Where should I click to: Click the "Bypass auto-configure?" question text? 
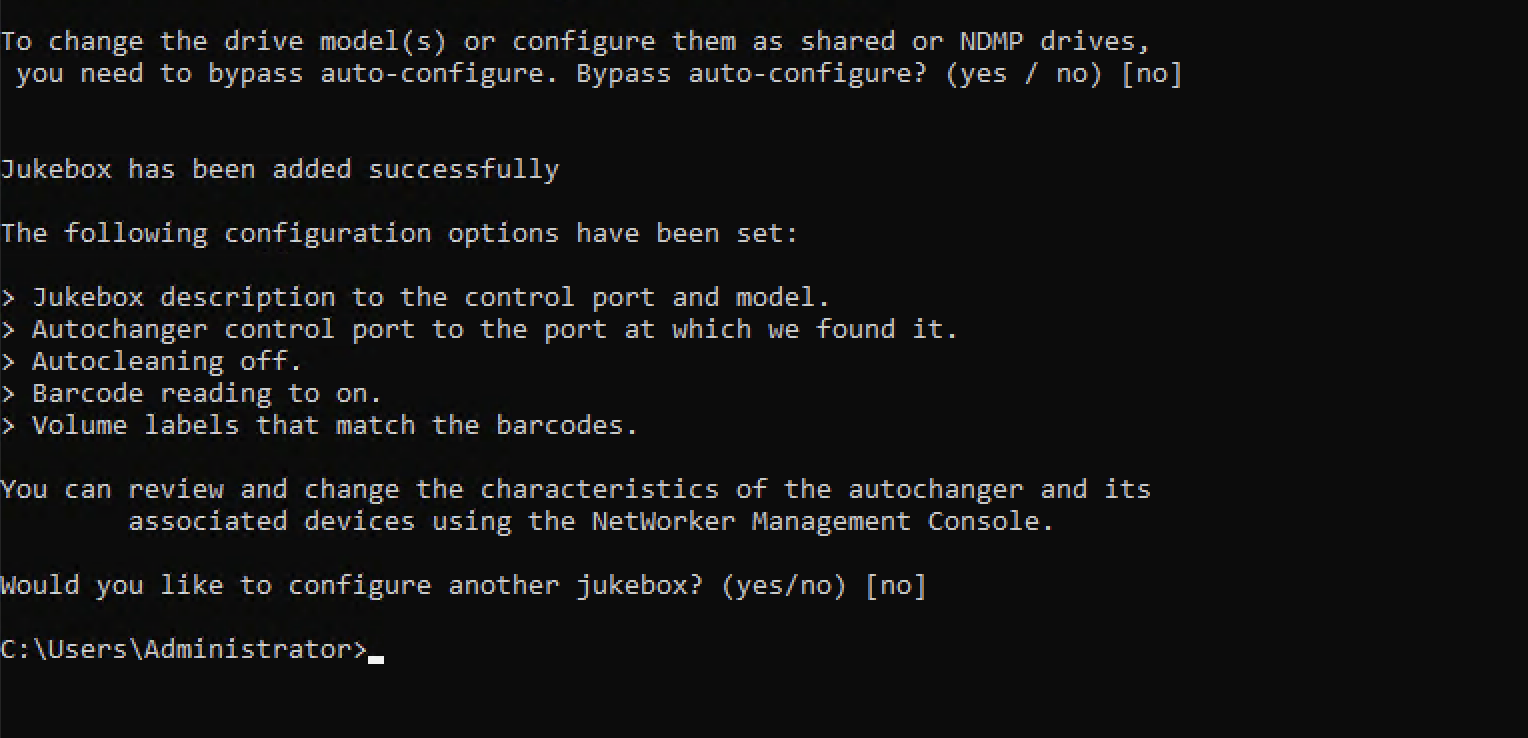[x=750, y=74]
